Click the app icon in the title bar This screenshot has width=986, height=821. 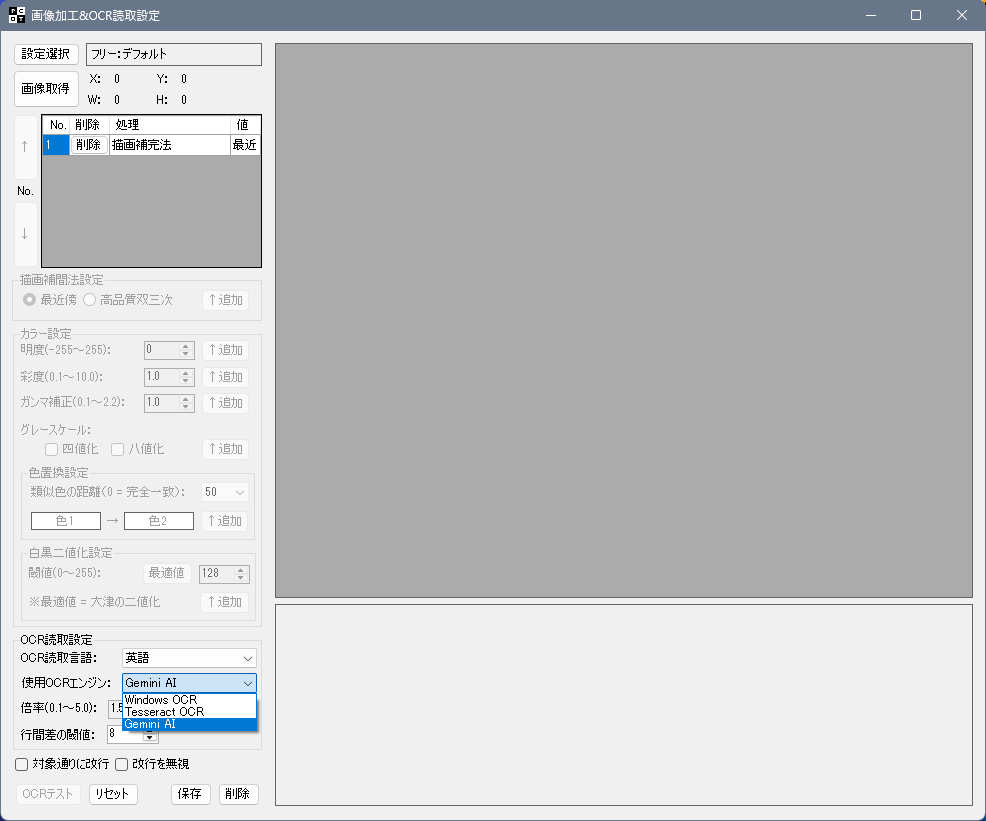pyautogui.click(x=17, y=15)
